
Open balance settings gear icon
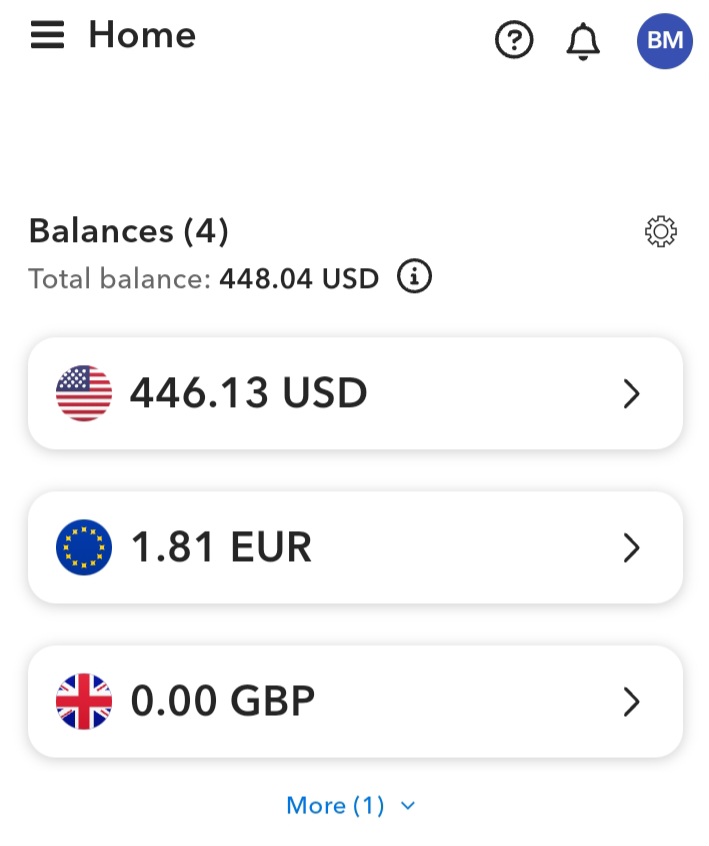(x=661, y=232)
